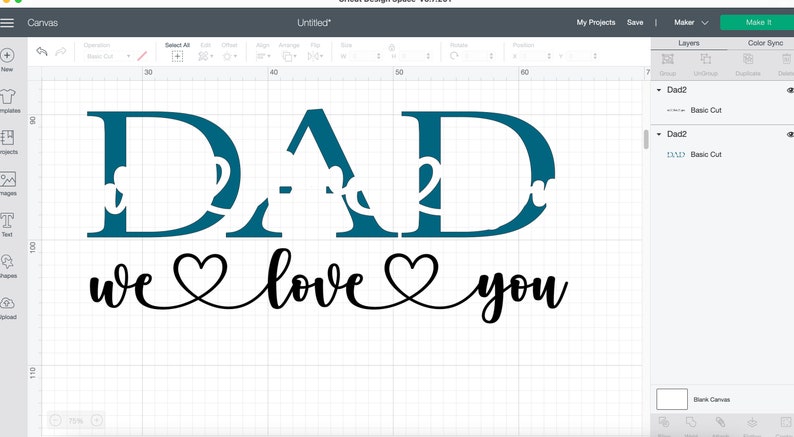Click Save in the header

(x=635, y=22)
